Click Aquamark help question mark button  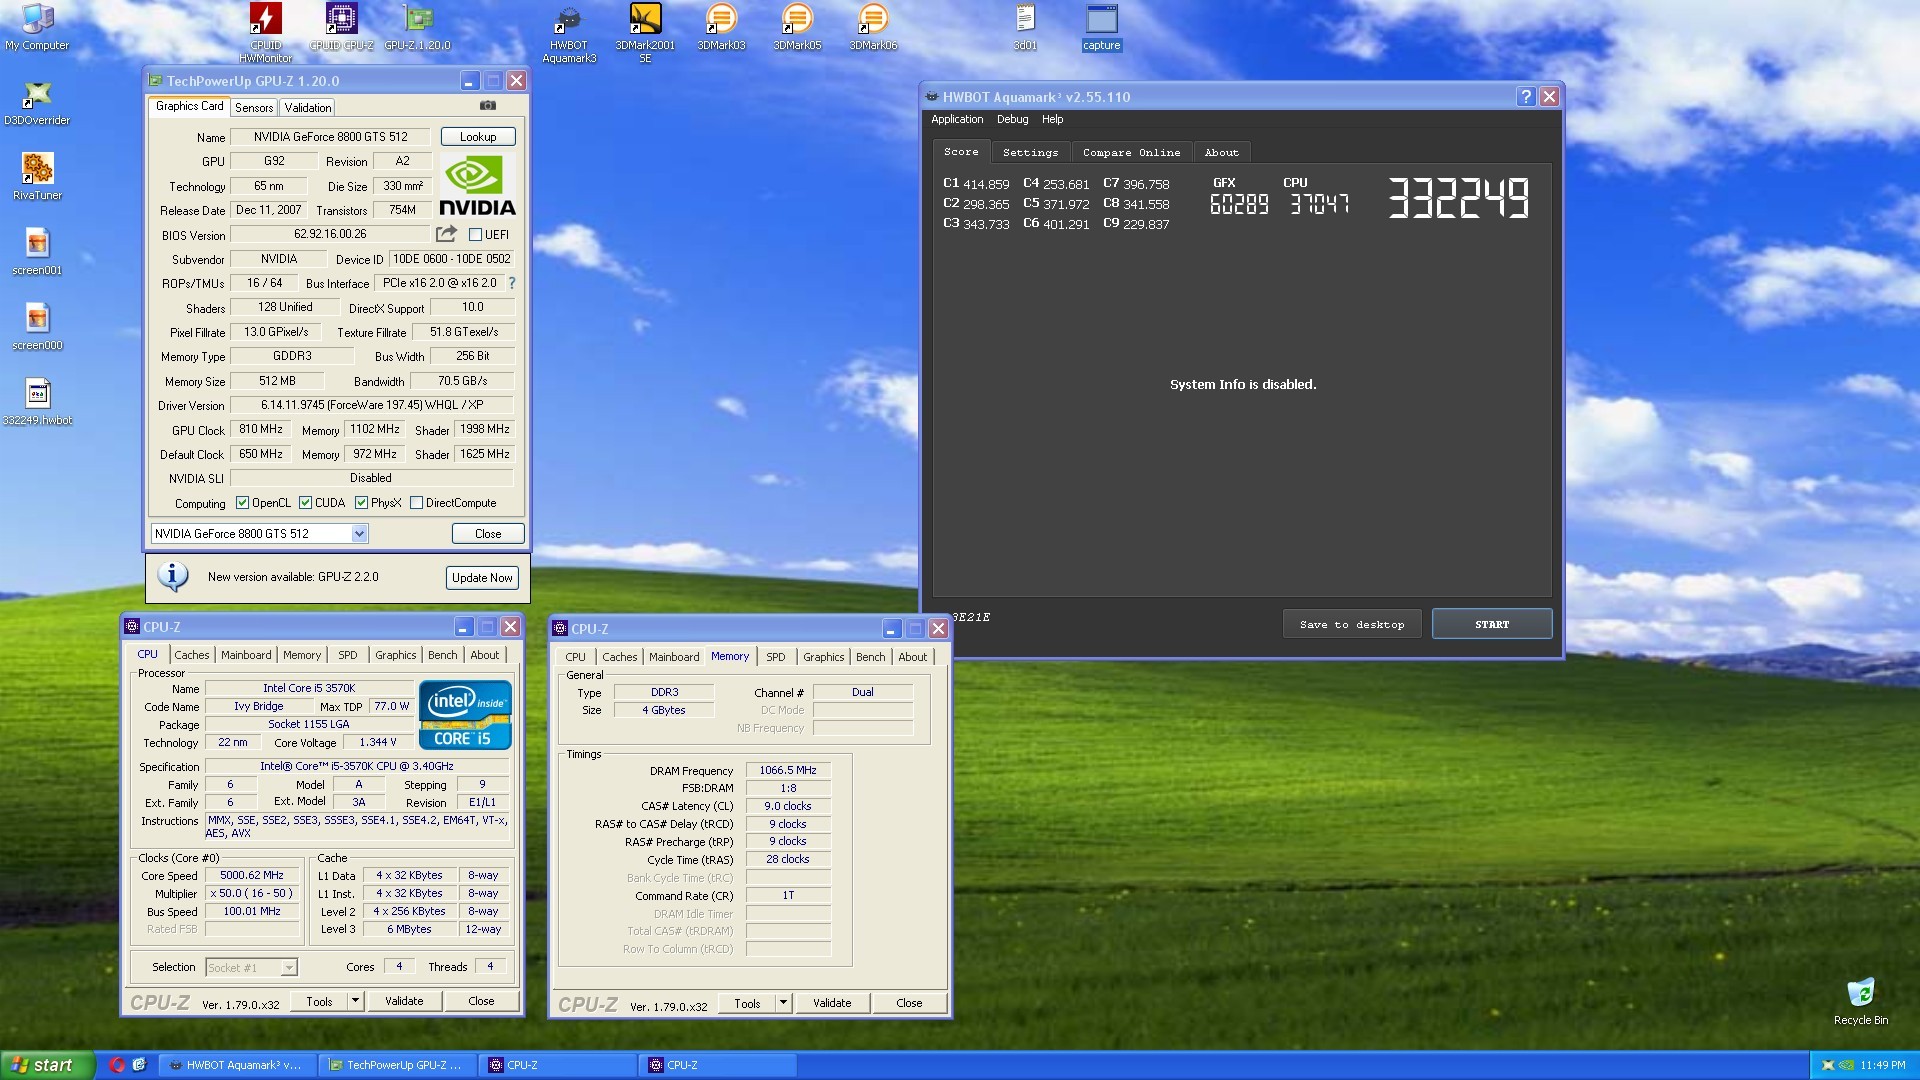click(1525, 97)
